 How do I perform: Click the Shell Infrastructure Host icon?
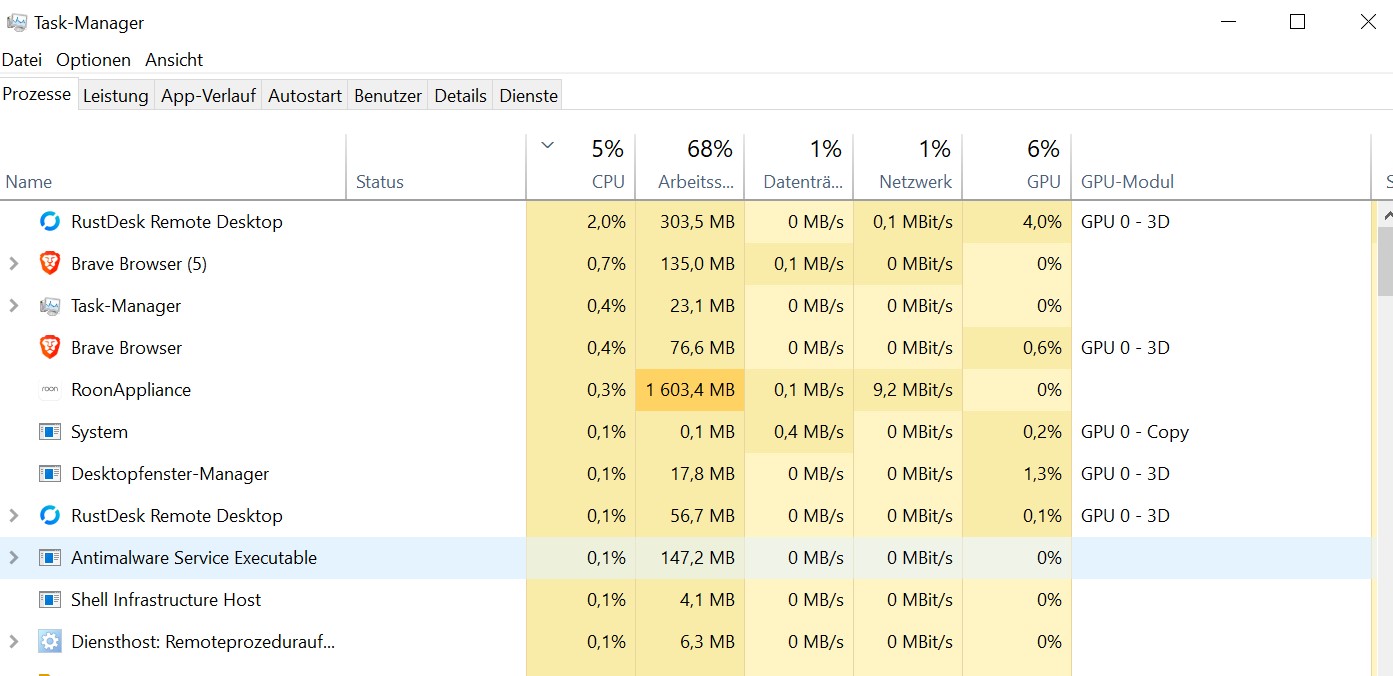(49, 600)
